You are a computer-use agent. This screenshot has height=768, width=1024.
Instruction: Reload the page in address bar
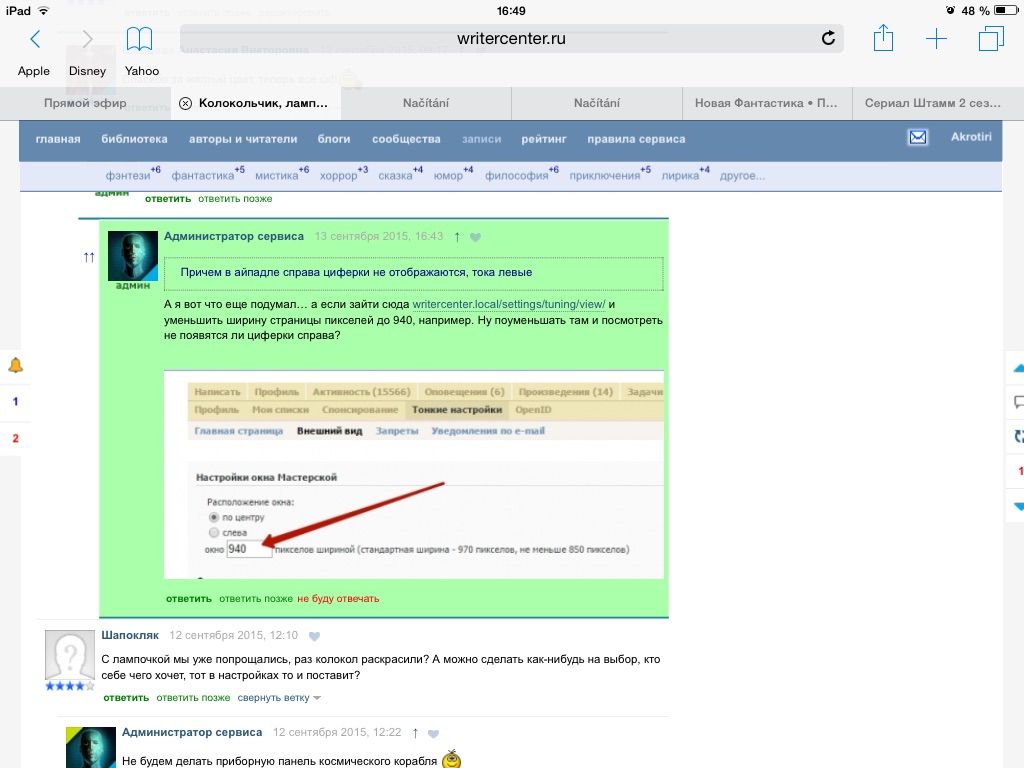(x=828, y=39)
